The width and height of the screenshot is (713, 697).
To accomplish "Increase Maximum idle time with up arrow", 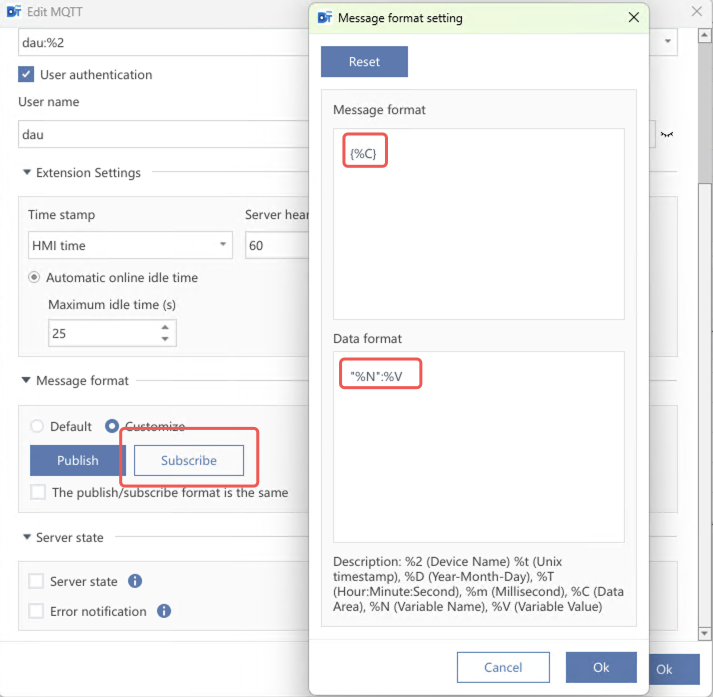I will (165, 327).
